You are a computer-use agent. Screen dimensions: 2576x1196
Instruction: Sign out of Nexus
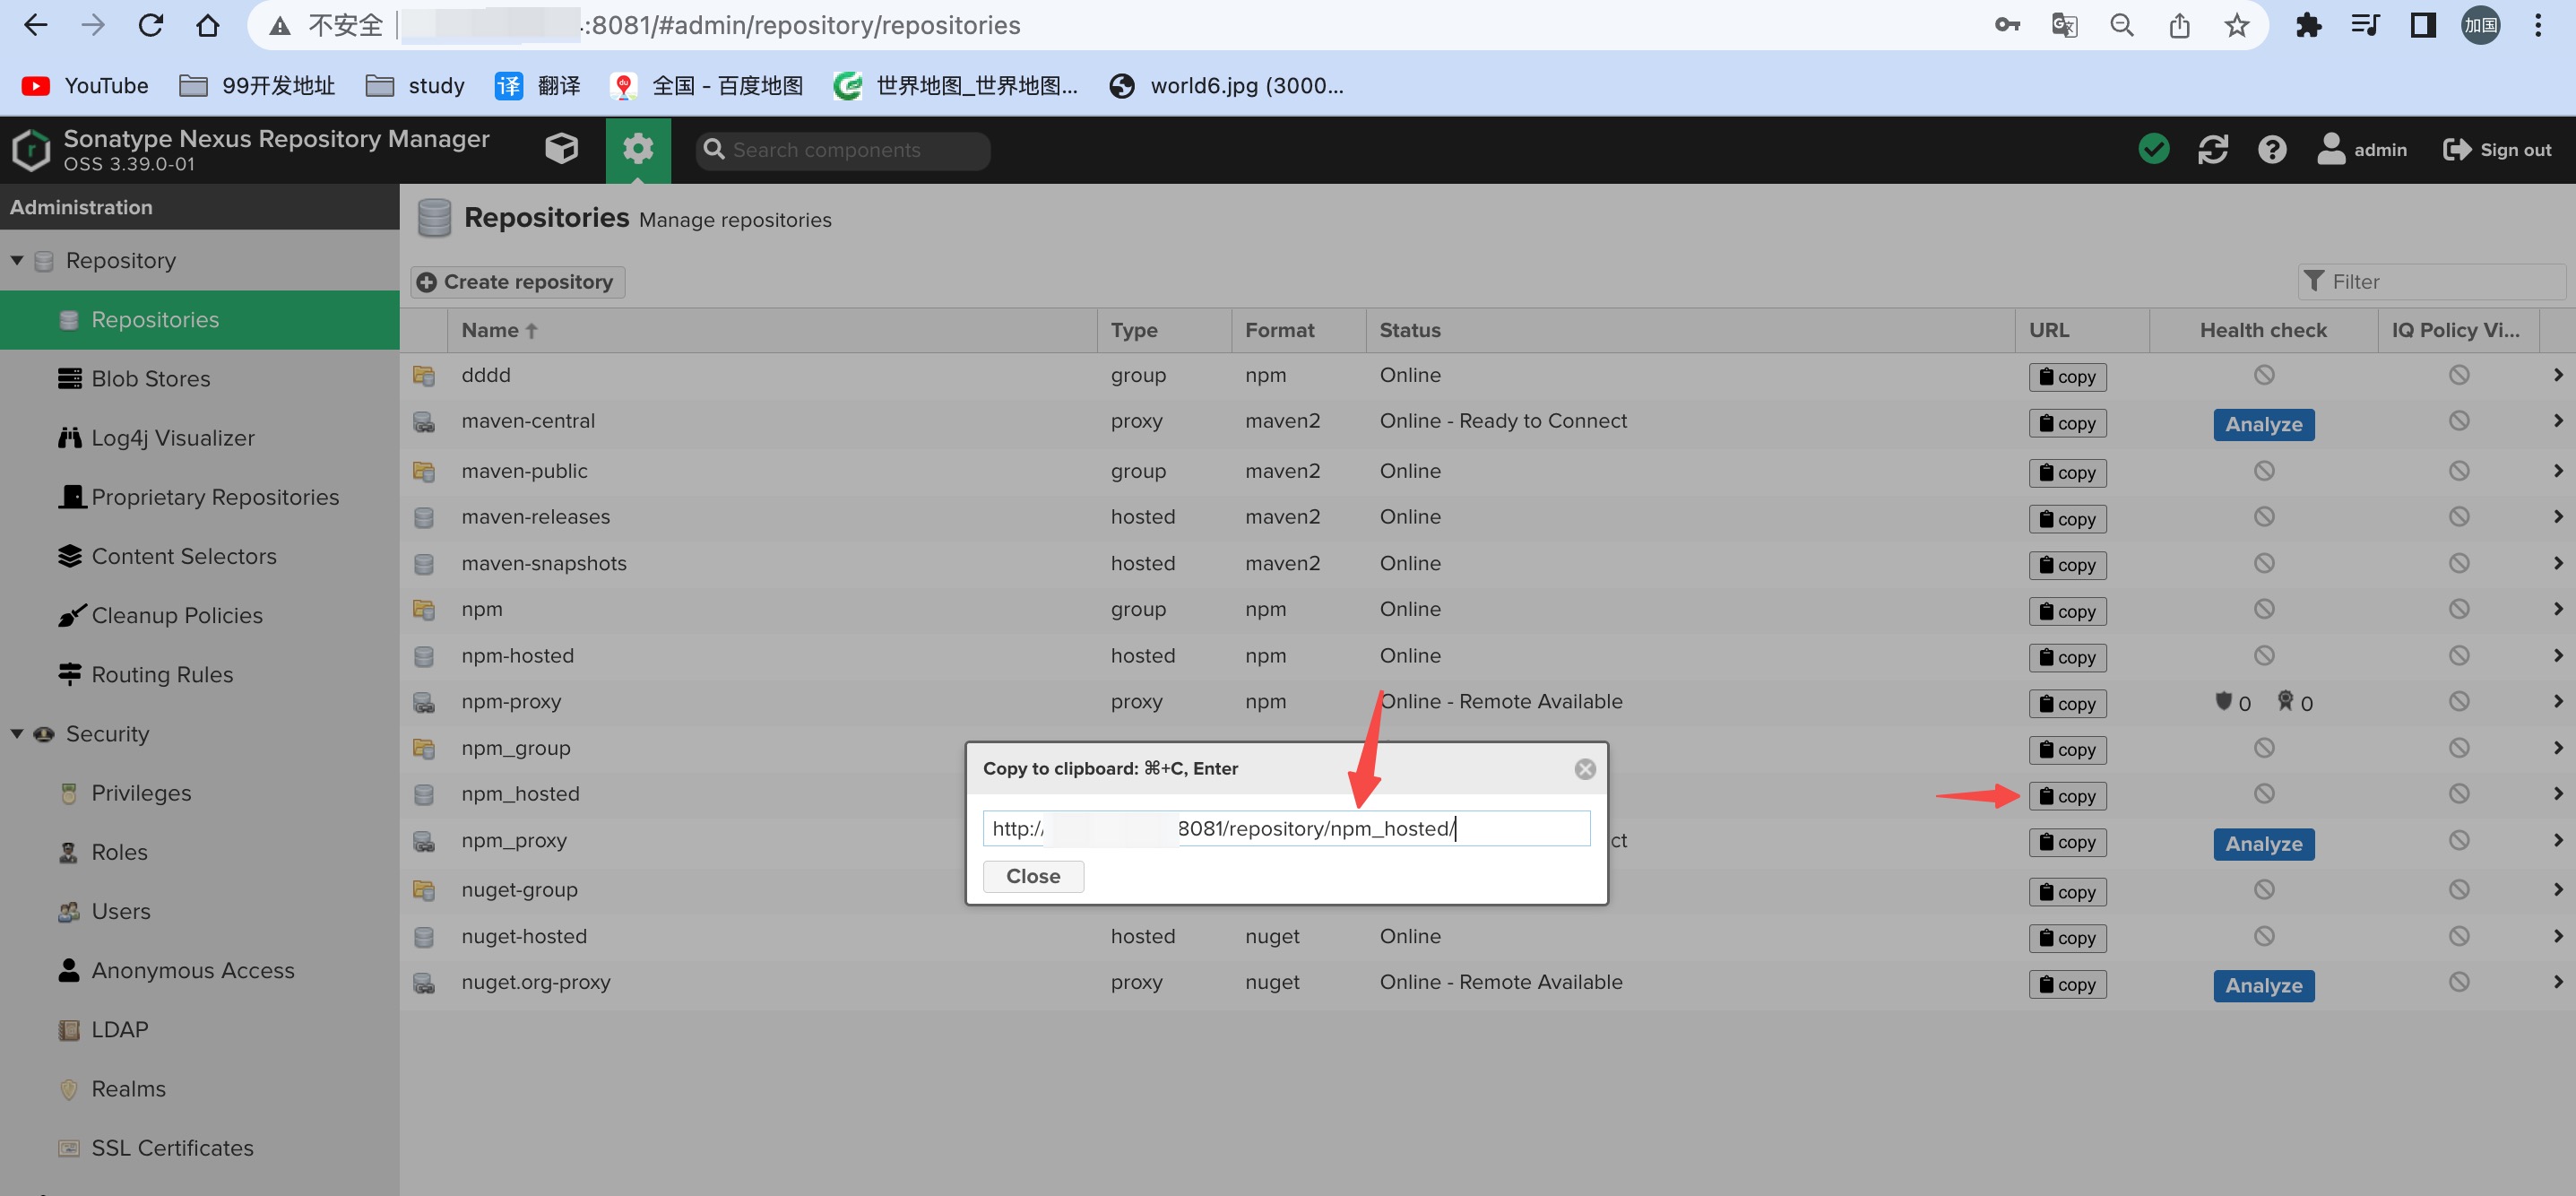pyautogui.click(x=2496, y=149)
